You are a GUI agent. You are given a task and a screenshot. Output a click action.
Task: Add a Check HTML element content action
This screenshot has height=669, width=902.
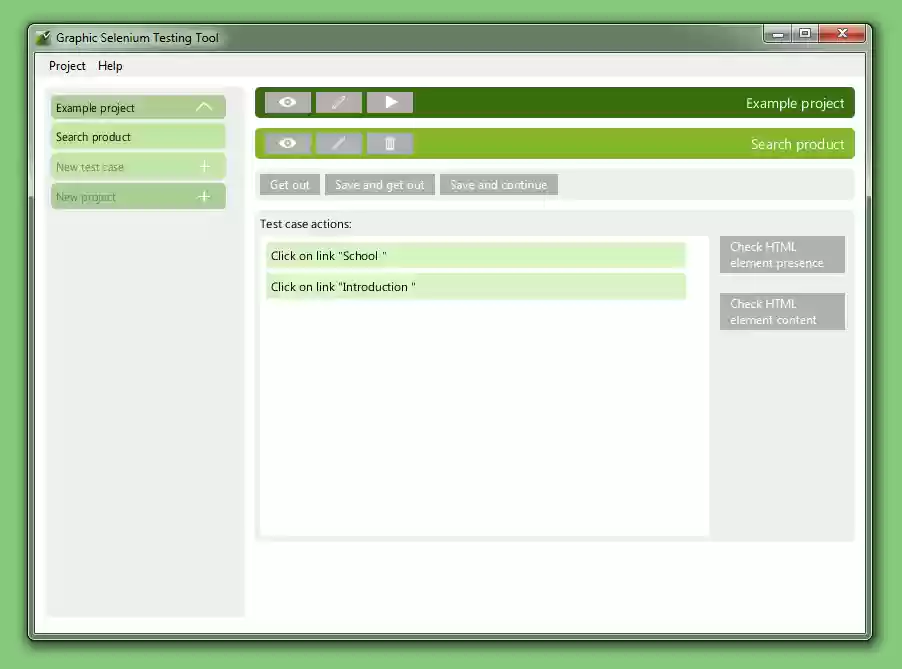point(781,311)
